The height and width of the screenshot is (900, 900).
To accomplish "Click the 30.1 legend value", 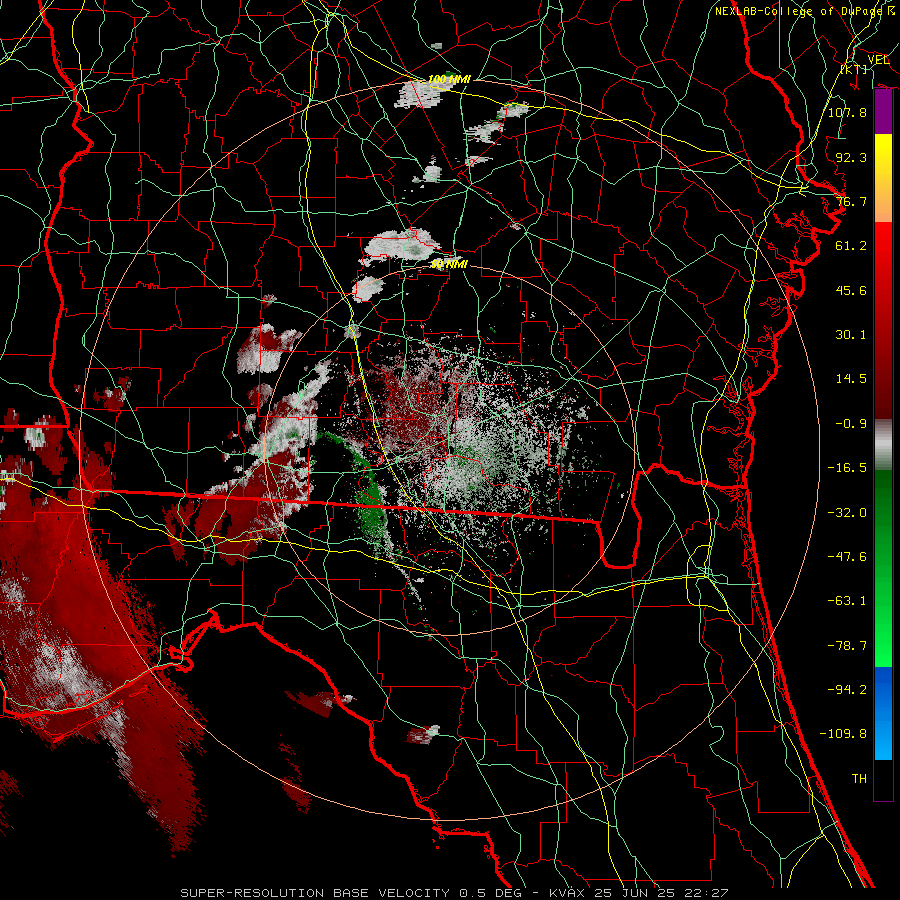I will (x=851, y=335).
